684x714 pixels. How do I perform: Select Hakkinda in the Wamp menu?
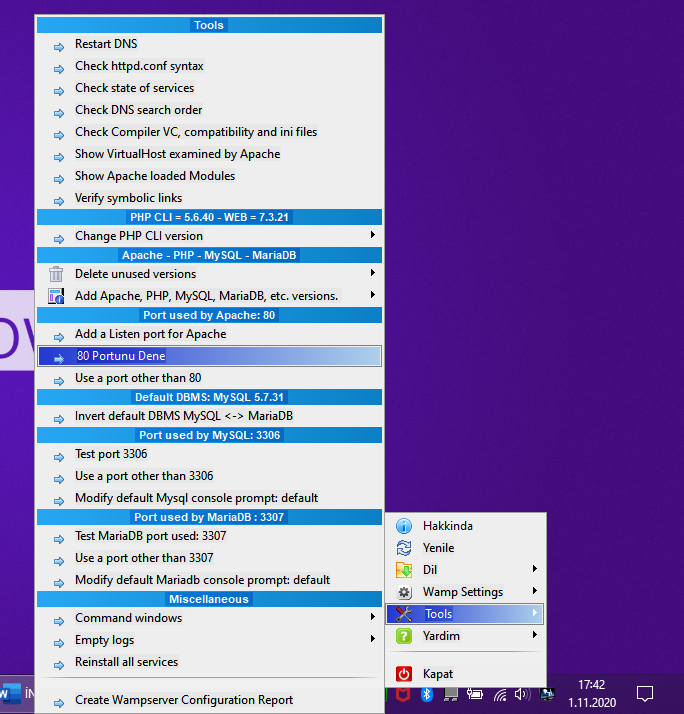click(465, 526)
